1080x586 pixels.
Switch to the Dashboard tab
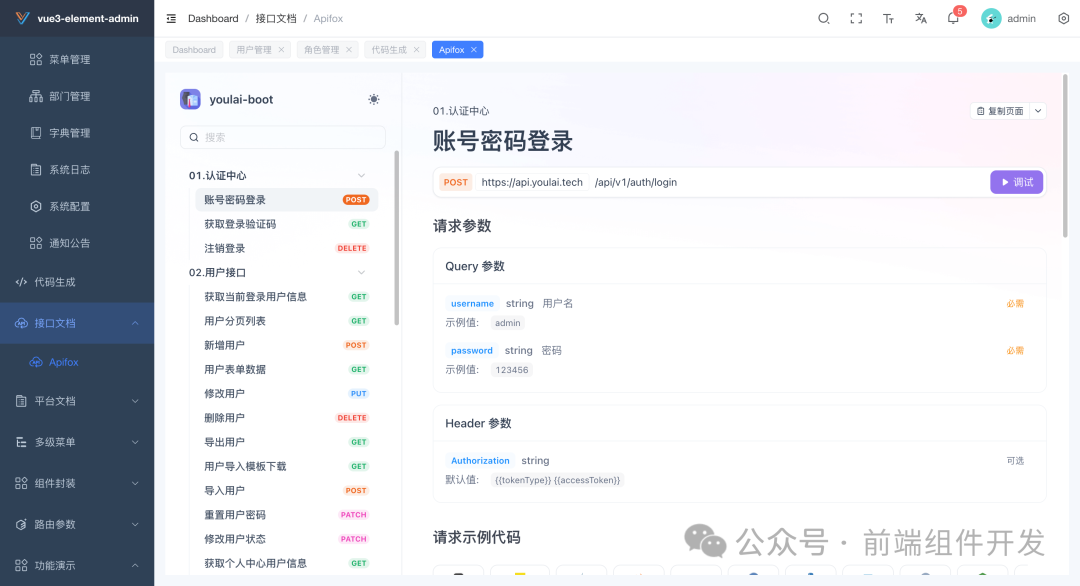coord(193,48)
